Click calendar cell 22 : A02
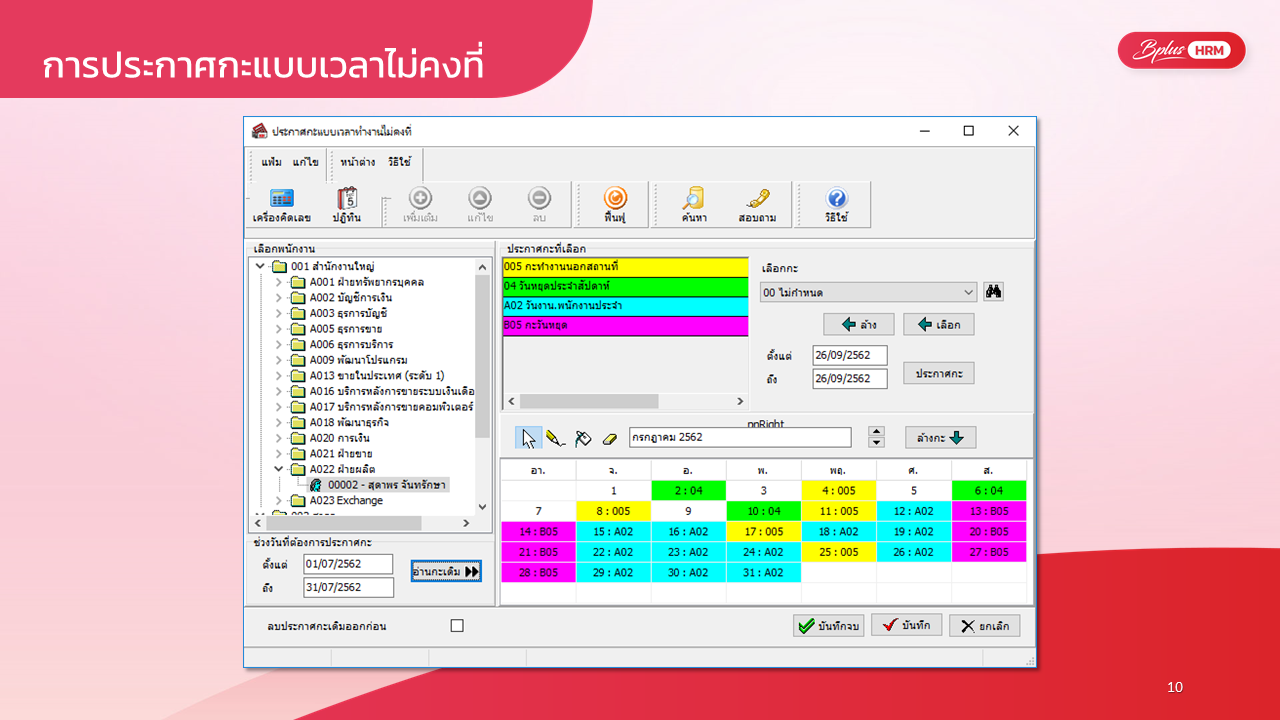Image resolution: width=1280 pixels, height=720 pixels. 613,552
